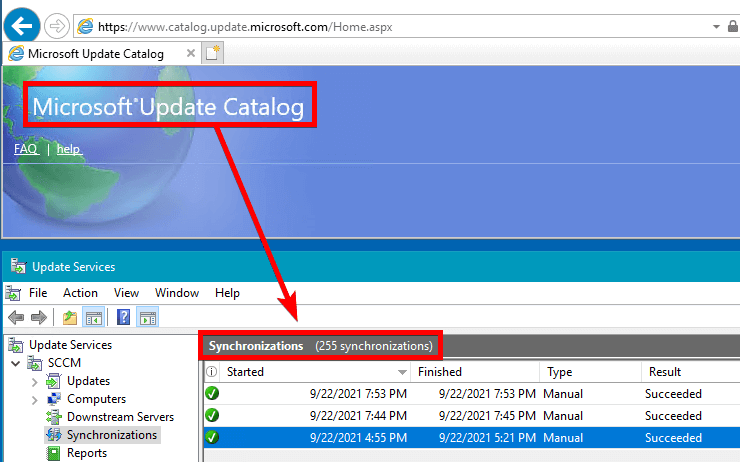
Task: Select the SCCM server tree node
Action: (64, 363)
